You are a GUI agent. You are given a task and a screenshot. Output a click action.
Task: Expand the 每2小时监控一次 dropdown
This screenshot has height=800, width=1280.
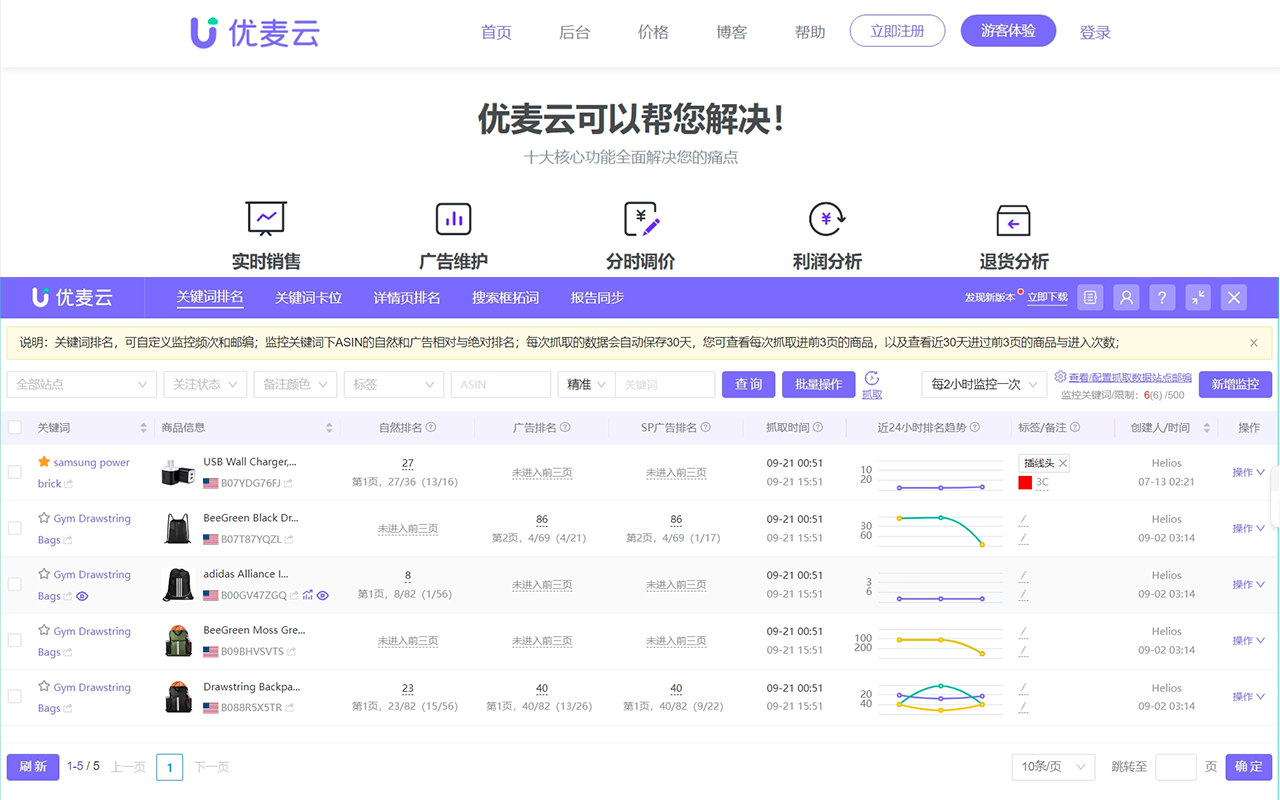[983, 384]
